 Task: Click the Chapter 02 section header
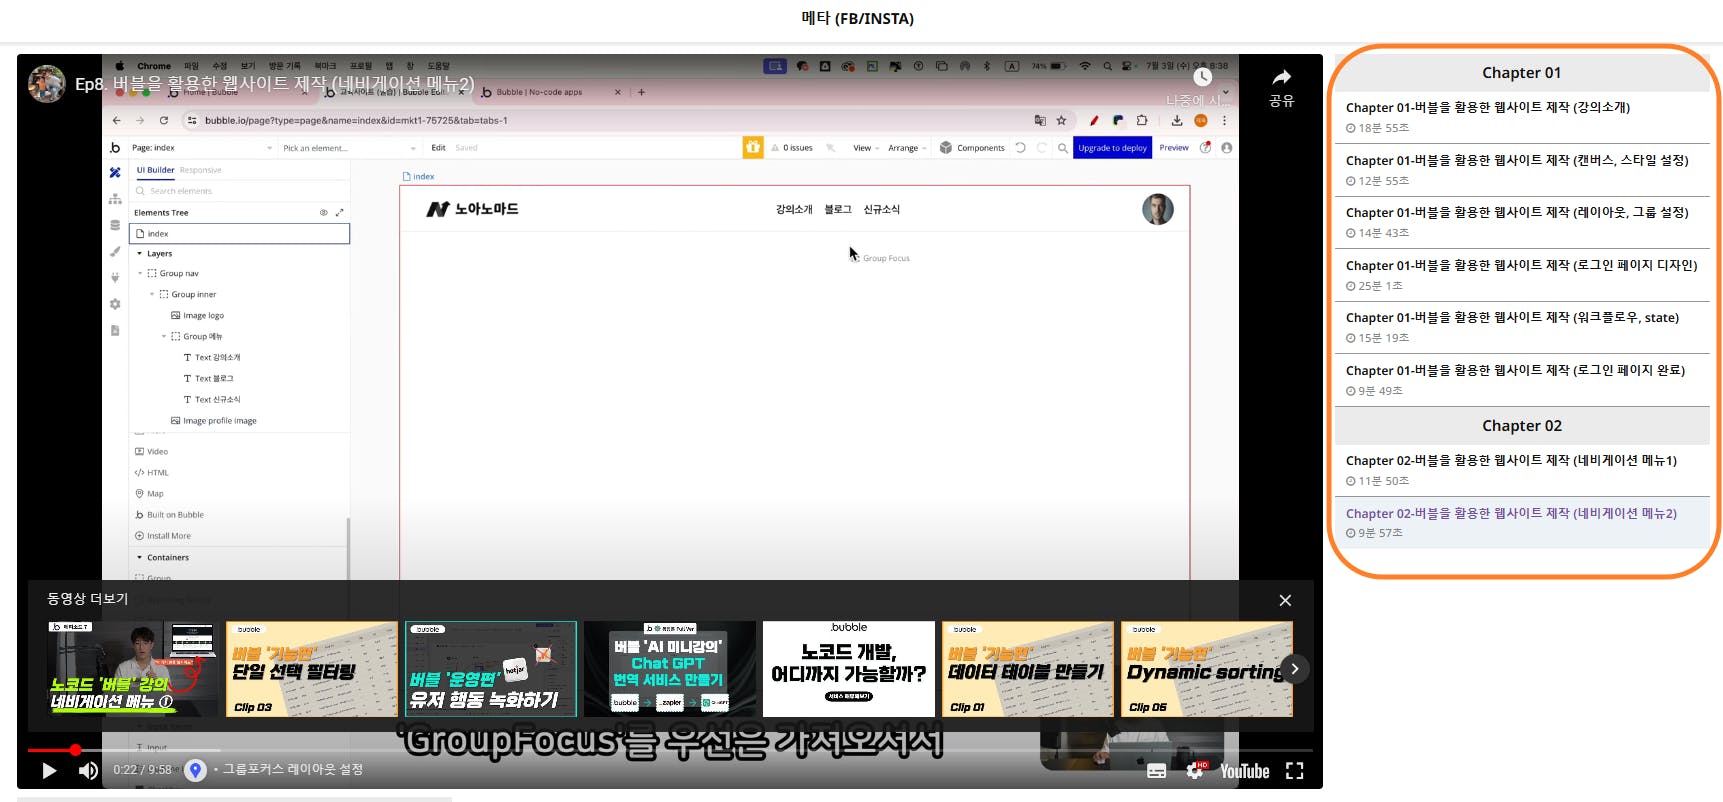point(1521,426)
